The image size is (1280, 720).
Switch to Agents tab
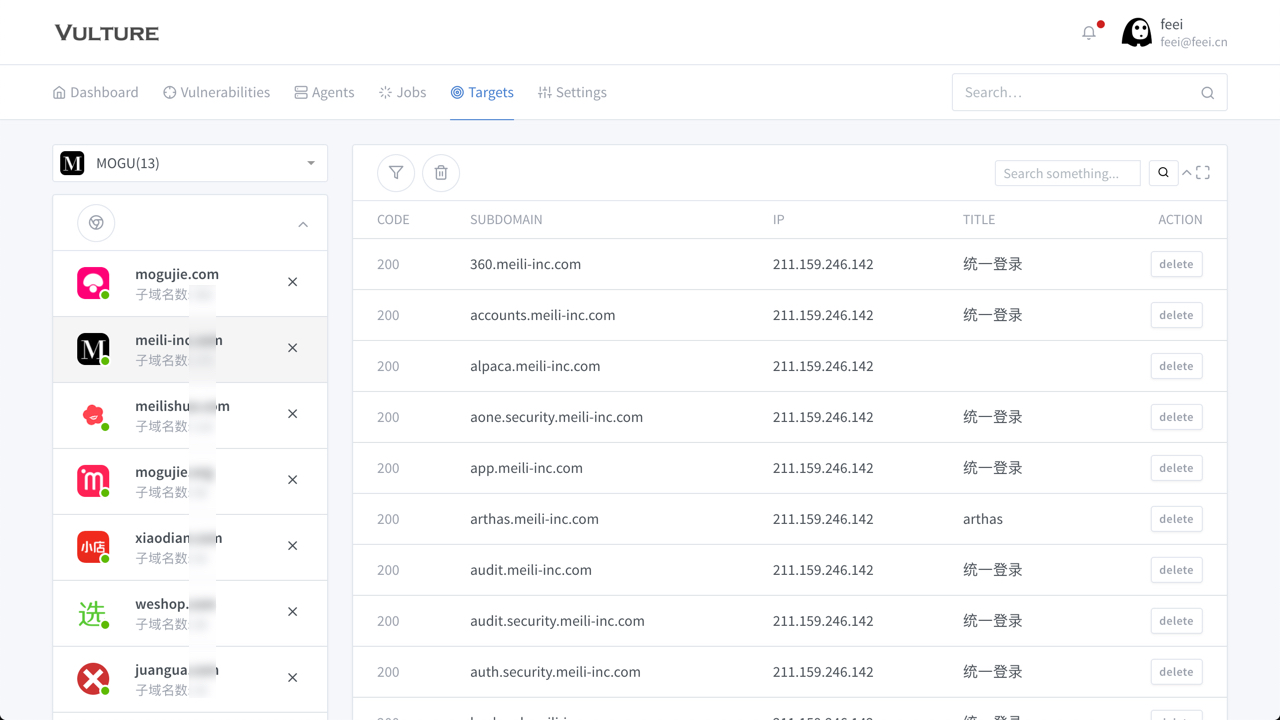pos(324,92)
